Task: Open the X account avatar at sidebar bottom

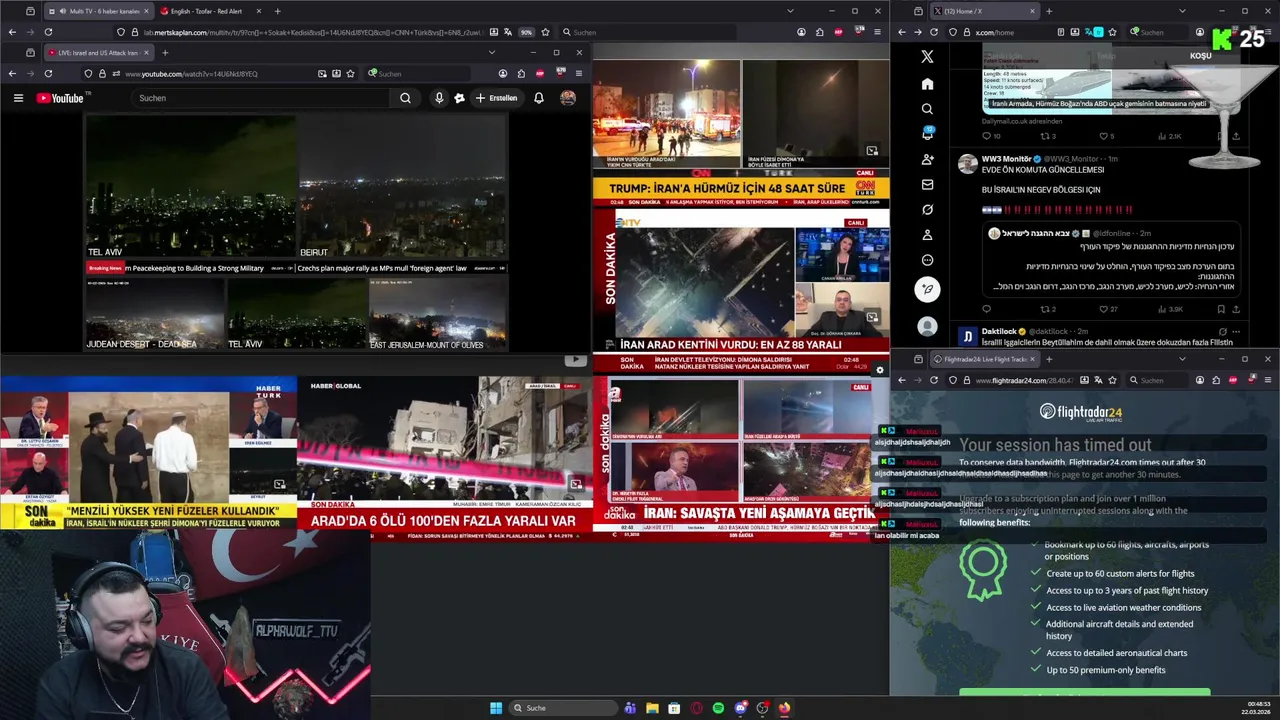Action: pos(927,326)
